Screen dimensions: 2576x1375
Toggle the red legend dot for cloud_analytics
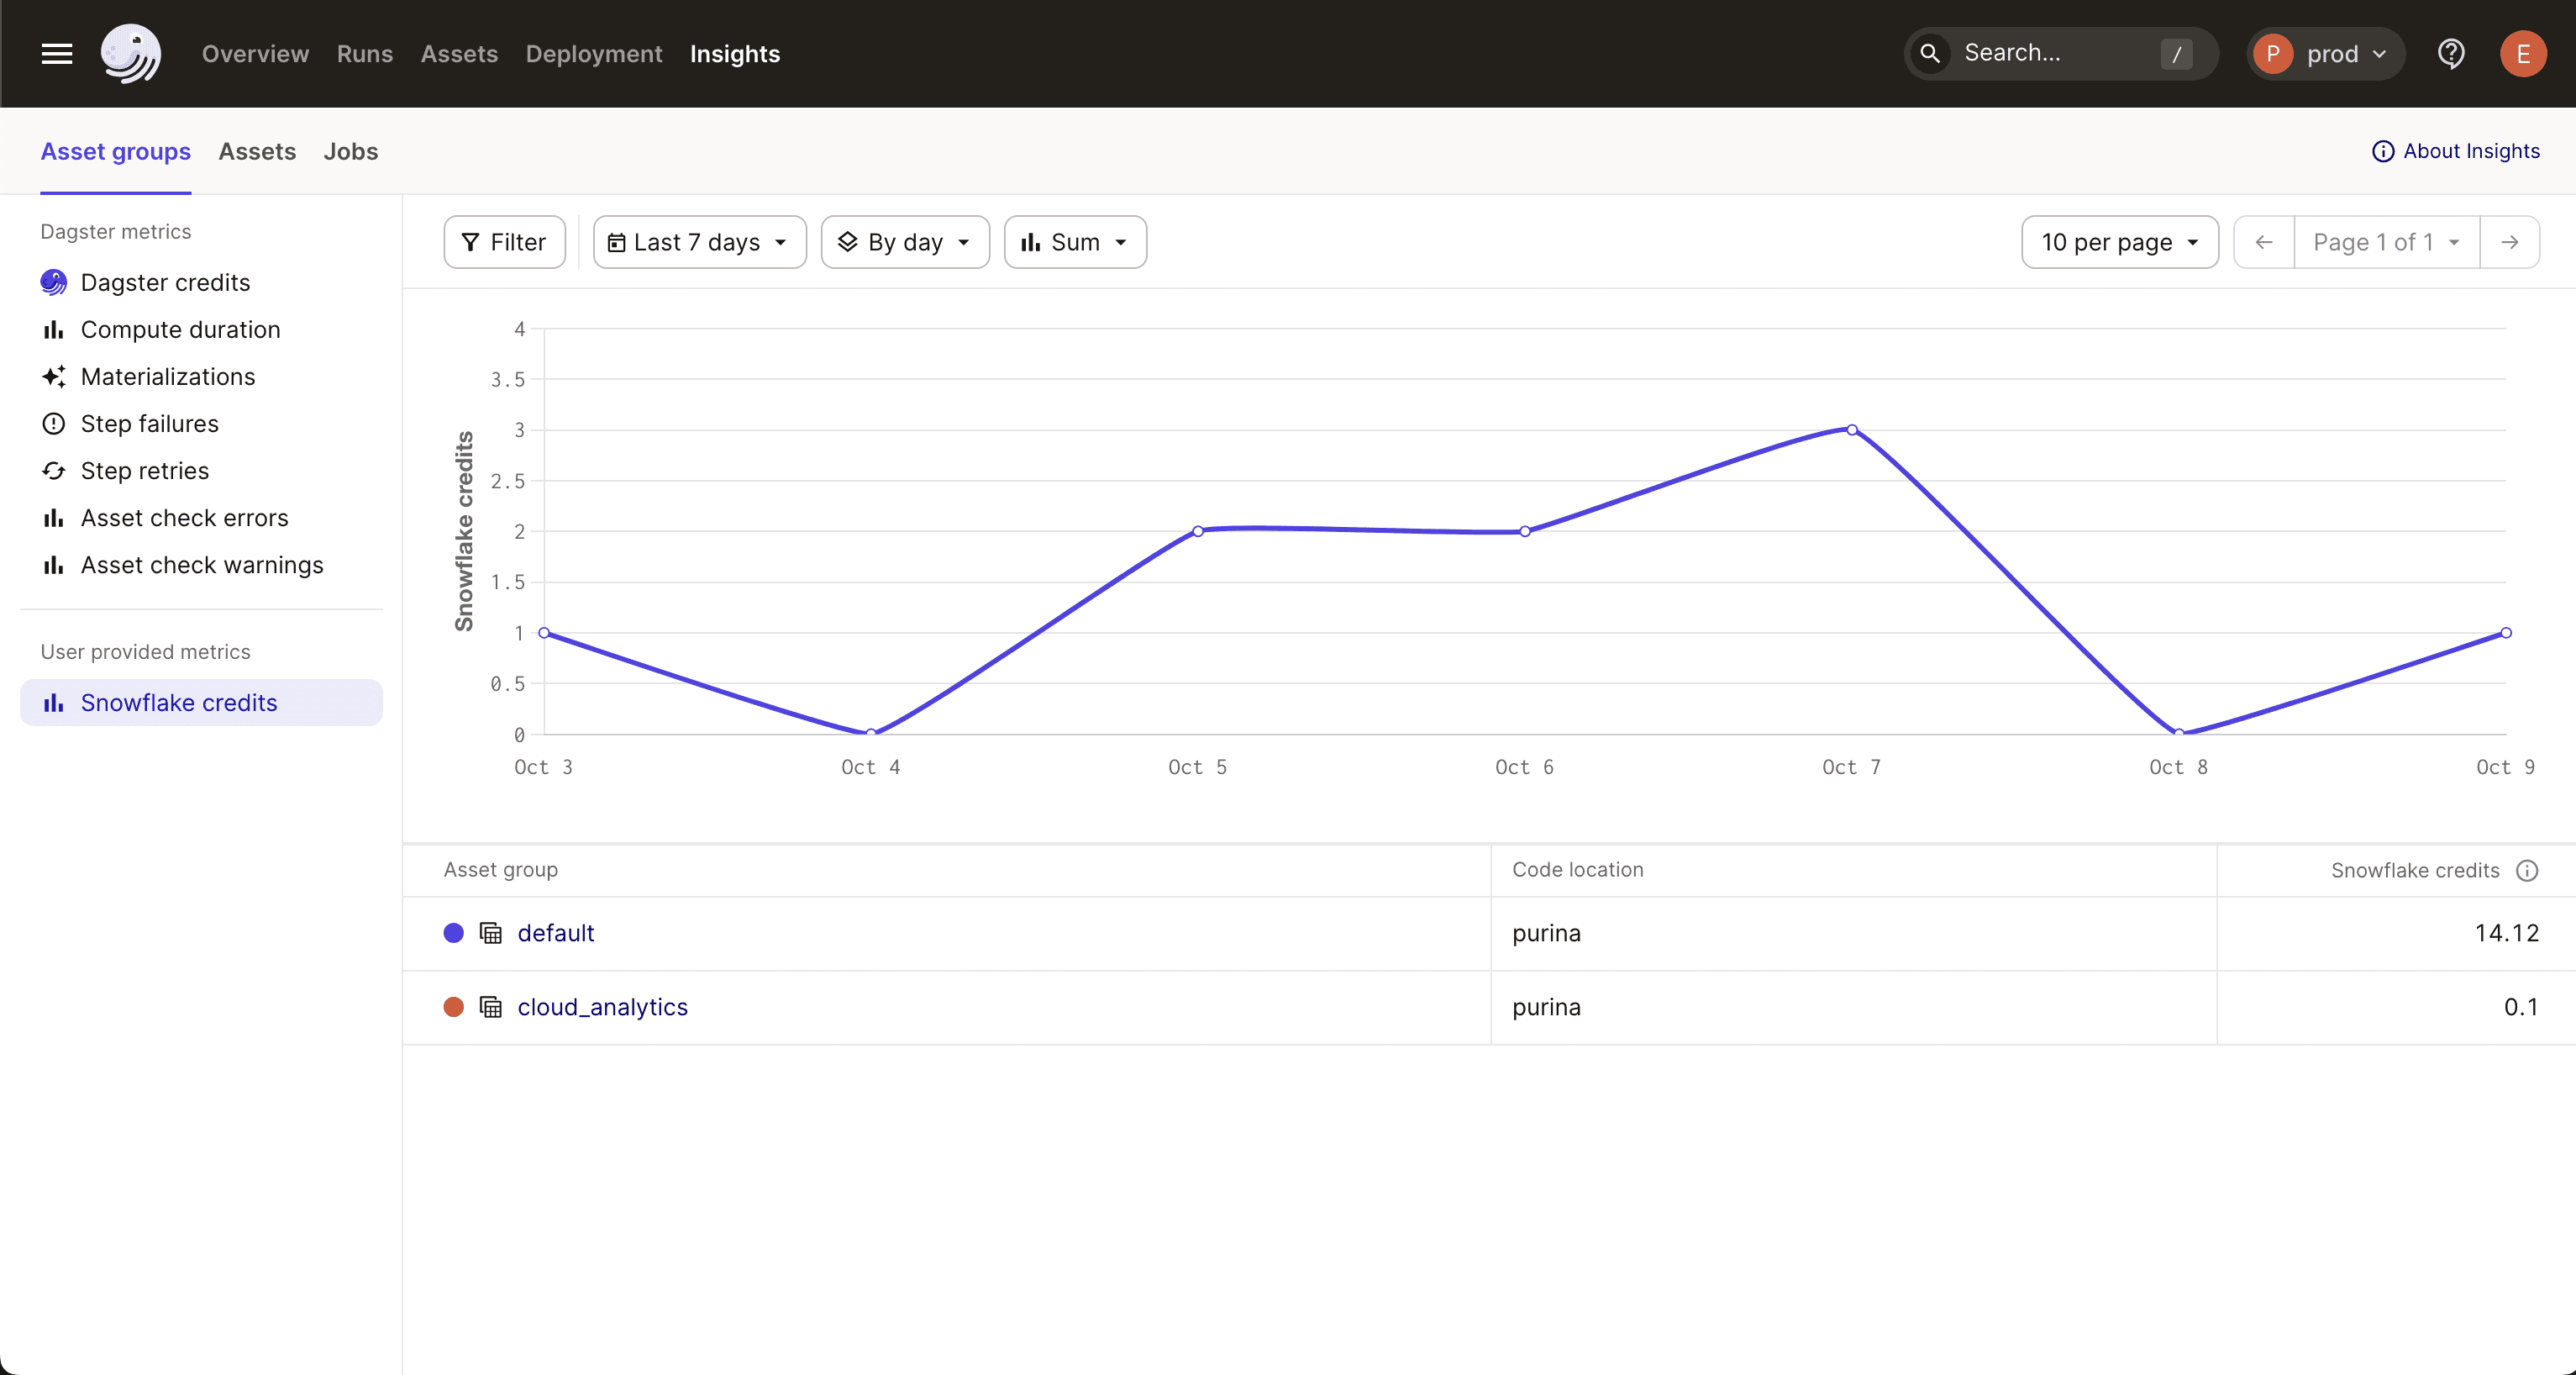[x=454, y=1007]
